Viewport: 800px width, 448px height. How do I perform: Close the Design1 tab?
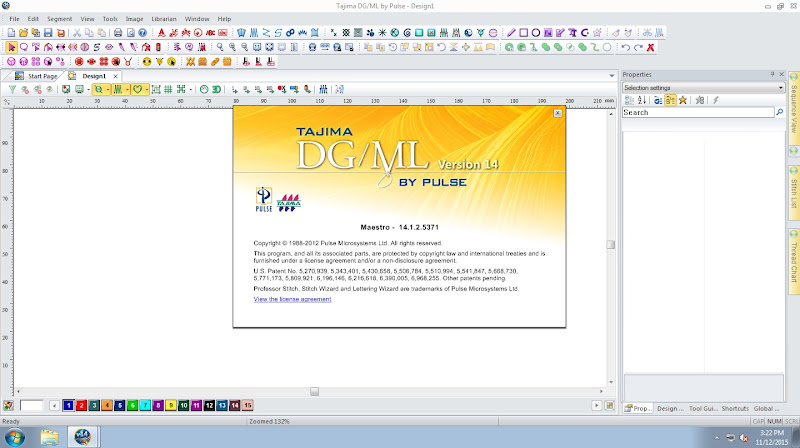click(115, 76)
